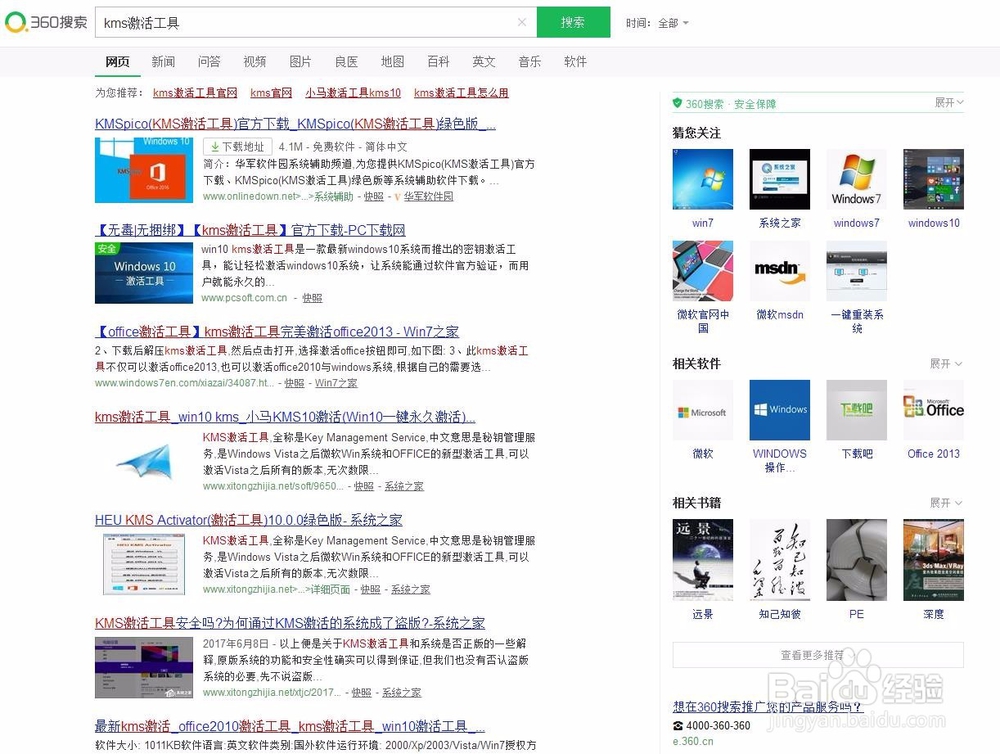Click suggestion kms官网

click(x=271, y=93)
